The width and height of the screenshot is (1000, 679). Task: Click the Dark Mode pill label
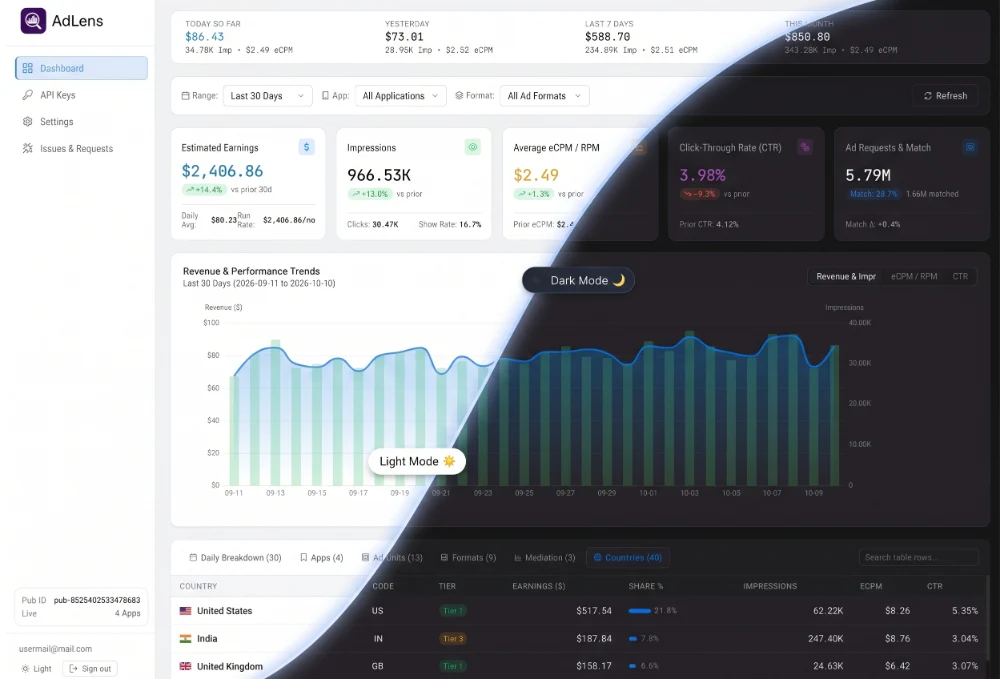[578, 281]
